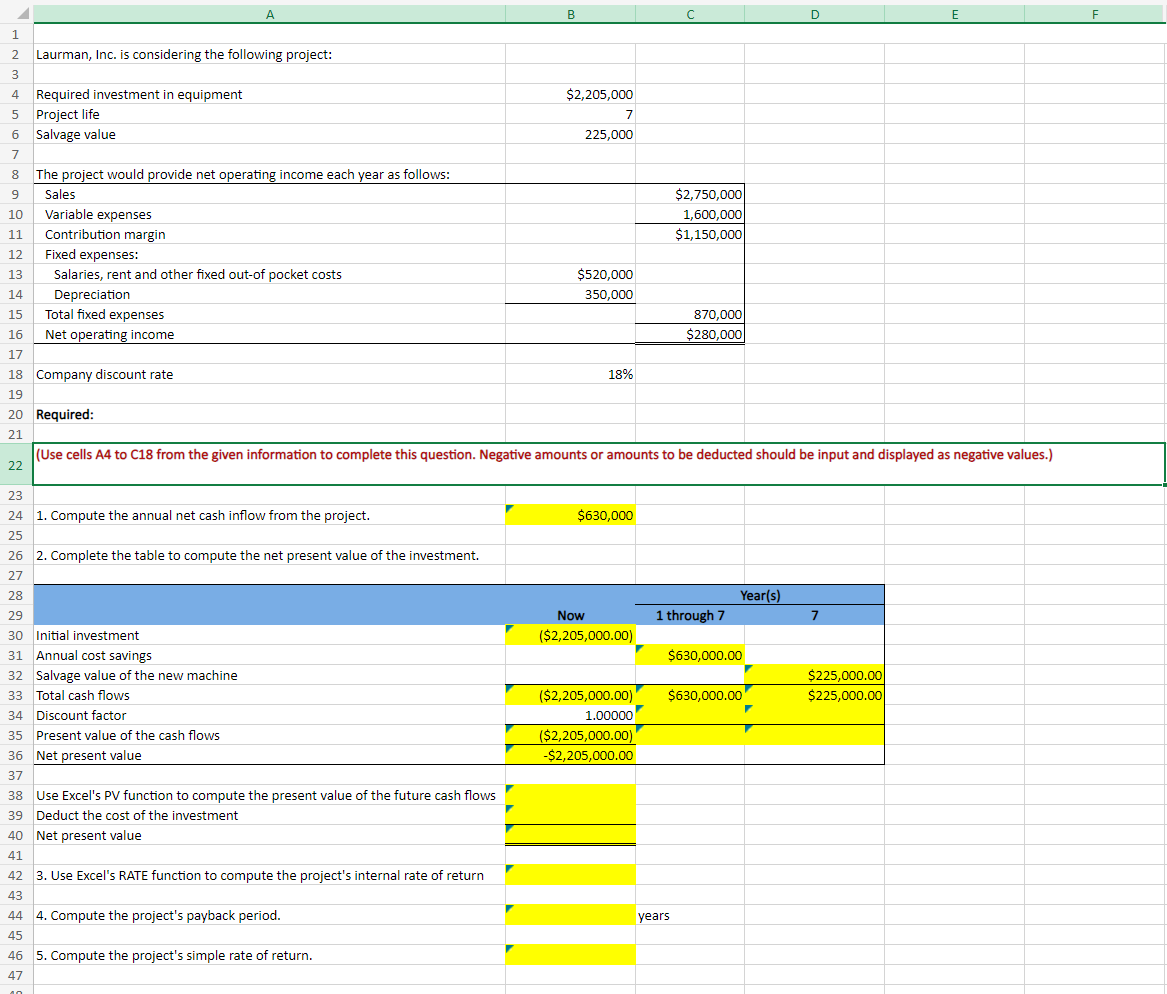The width and height of the screenshot is (1167, 994).
Task: Click 'Salvage value of the new machine' label
Action: [137, 676]
